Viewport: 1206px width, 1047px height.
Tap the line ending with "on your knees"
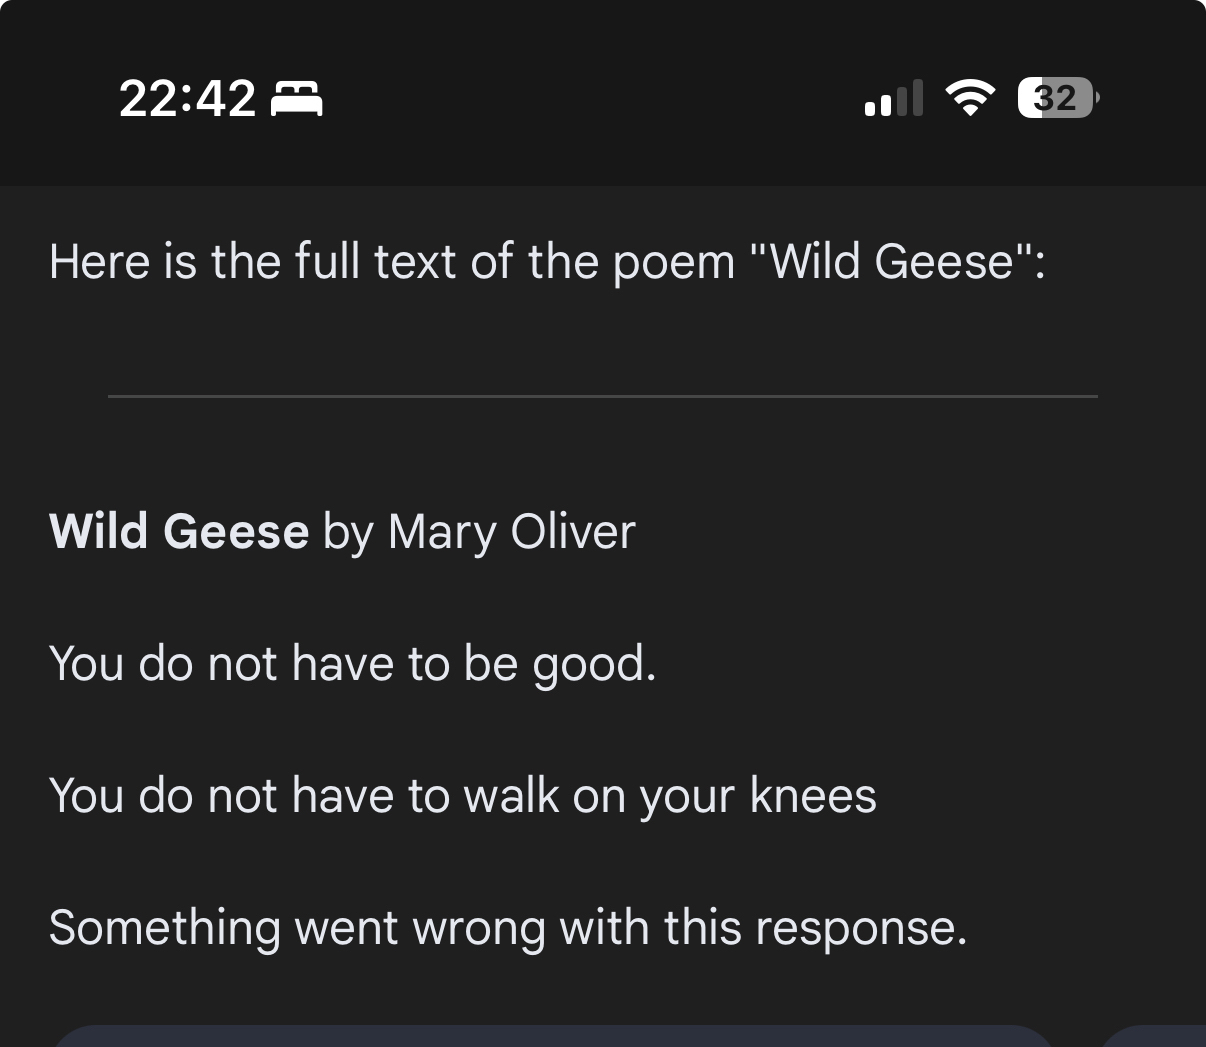[x=462, y=796]
